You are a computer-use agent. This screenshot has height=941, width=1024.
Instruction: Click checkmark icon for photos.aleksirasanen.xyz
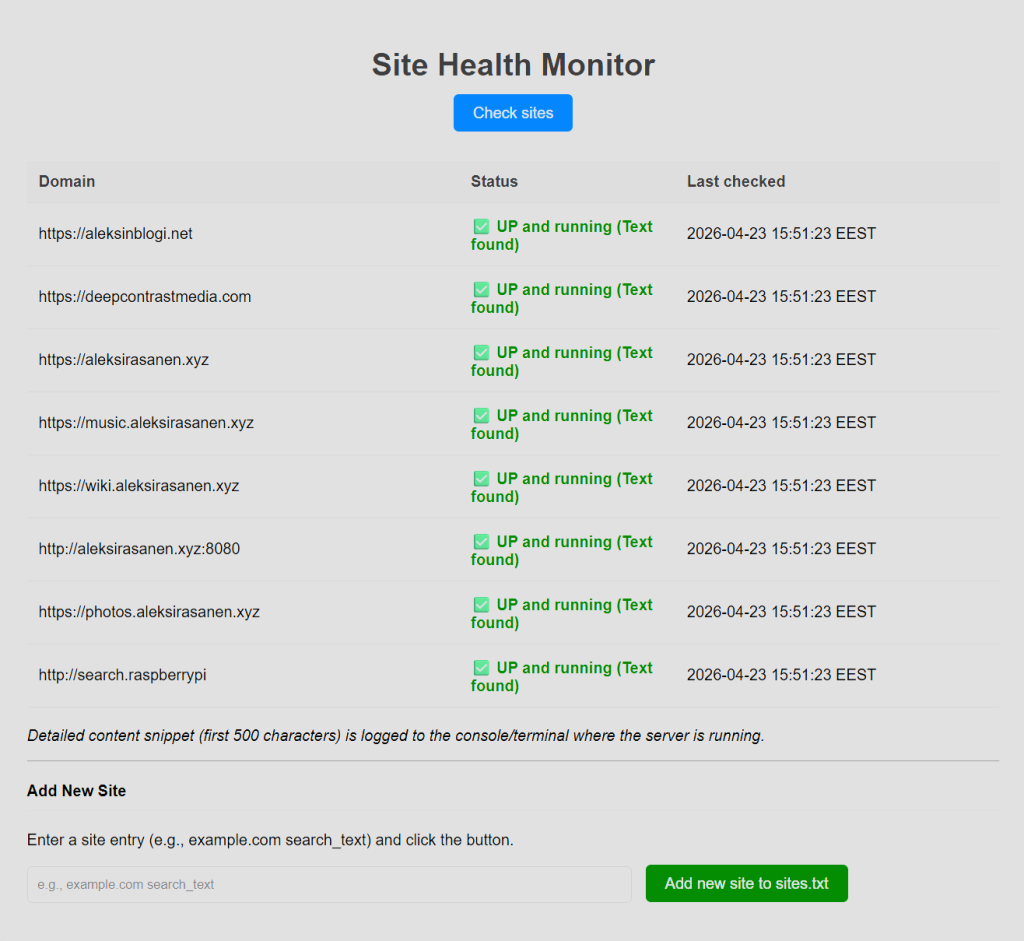tap(481, 605)
